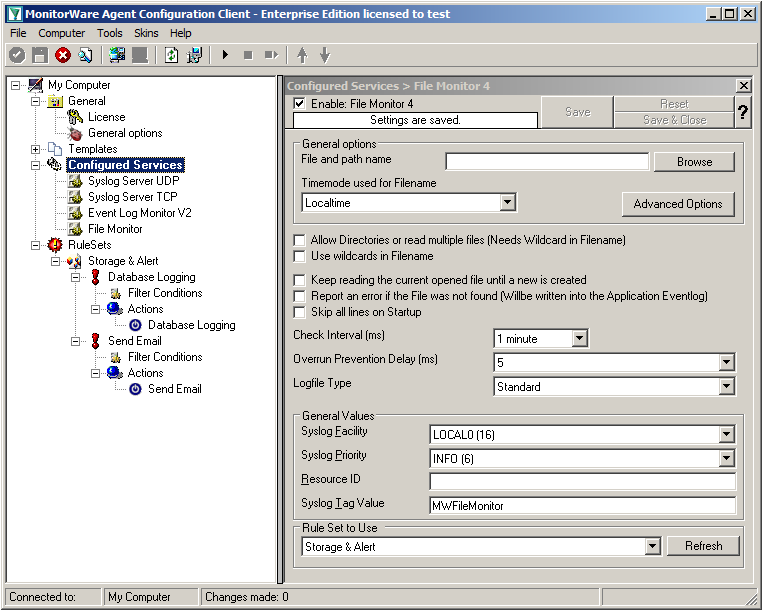This screenshot has width=763, height=611.
Task: Click the floppy disk save toolbar icon
Action: (x=40, y=55)
